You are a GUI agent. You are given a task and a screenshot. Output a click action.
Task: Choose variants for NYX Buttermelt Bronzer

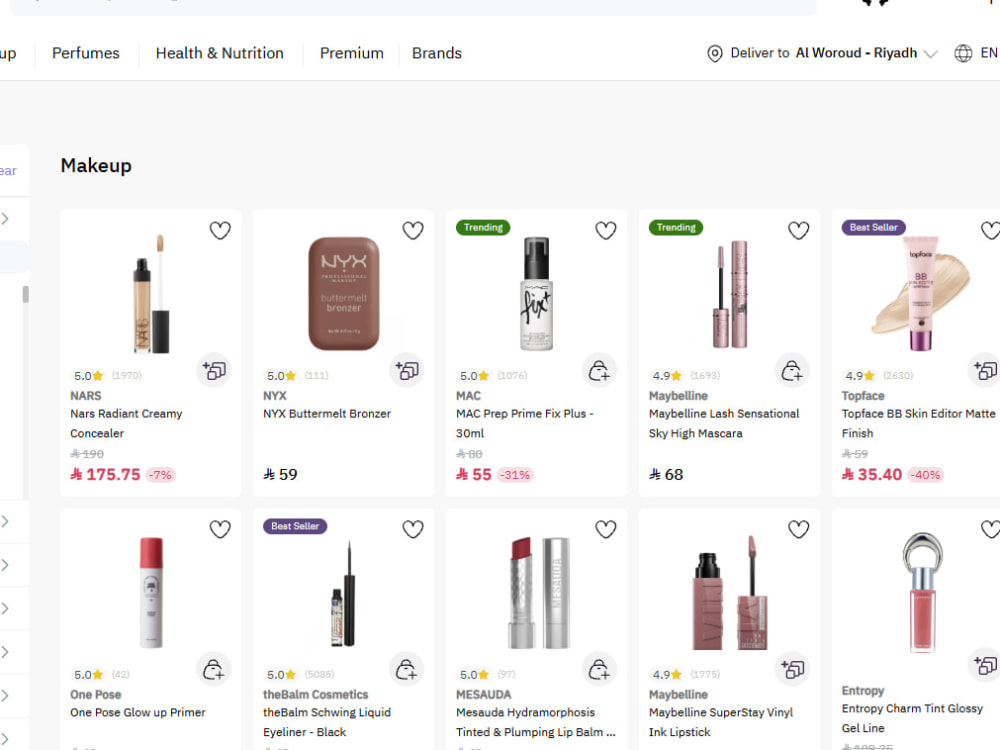[407, 370]
